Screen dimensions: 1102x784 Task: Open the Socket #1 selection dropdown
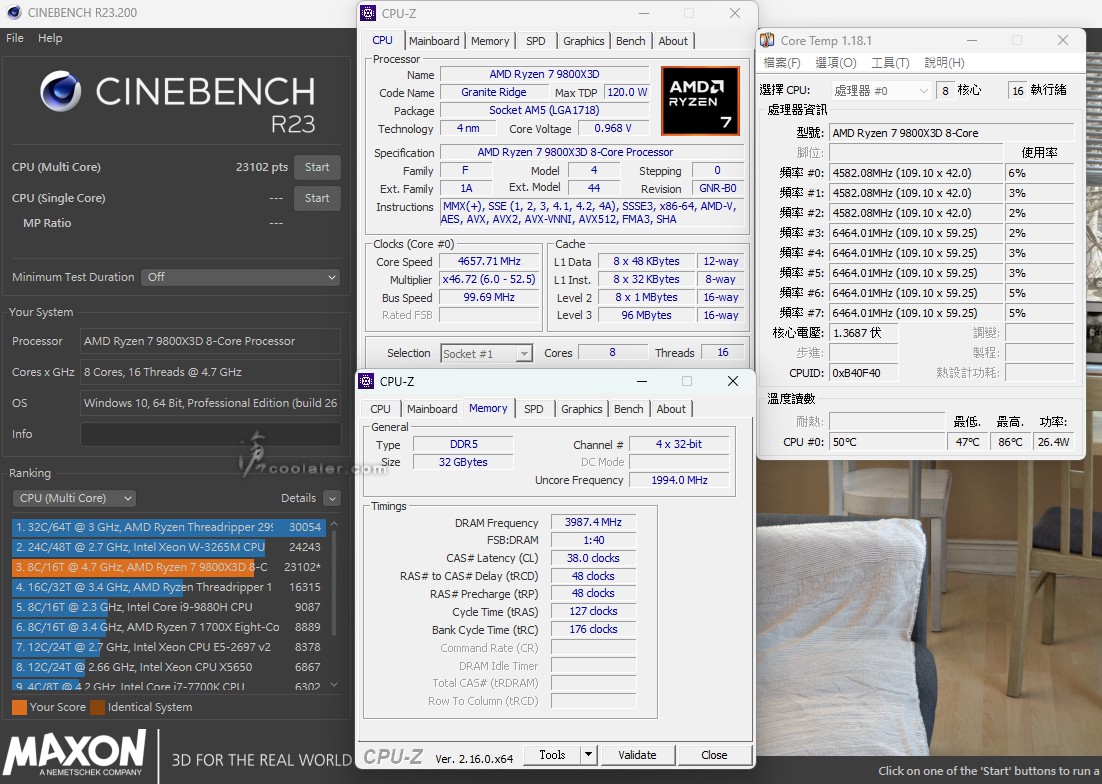tap(486, 353)
